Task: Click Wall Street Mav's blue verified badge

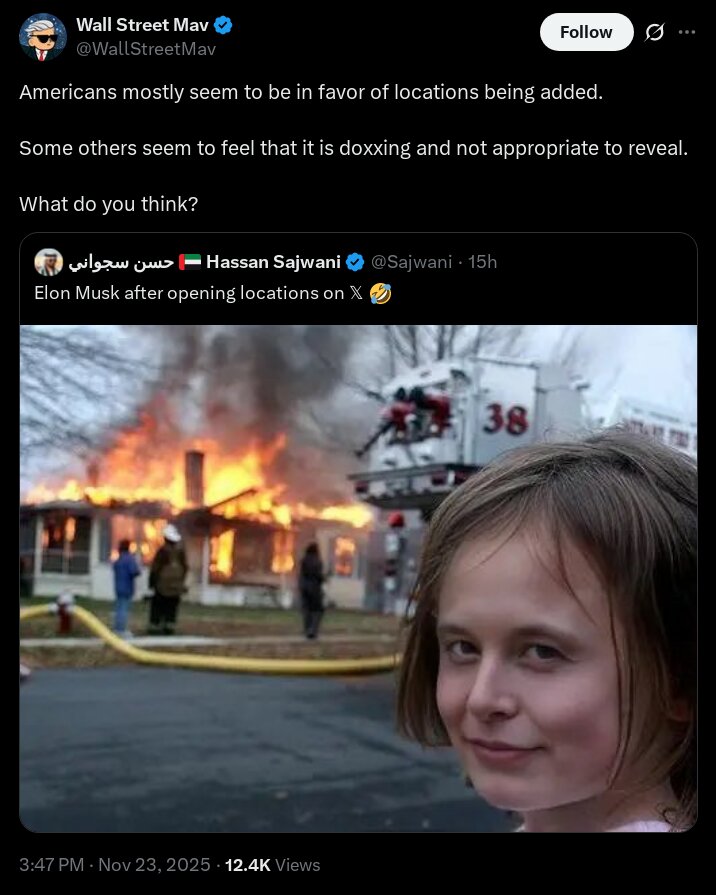Action: pos(223,25)
